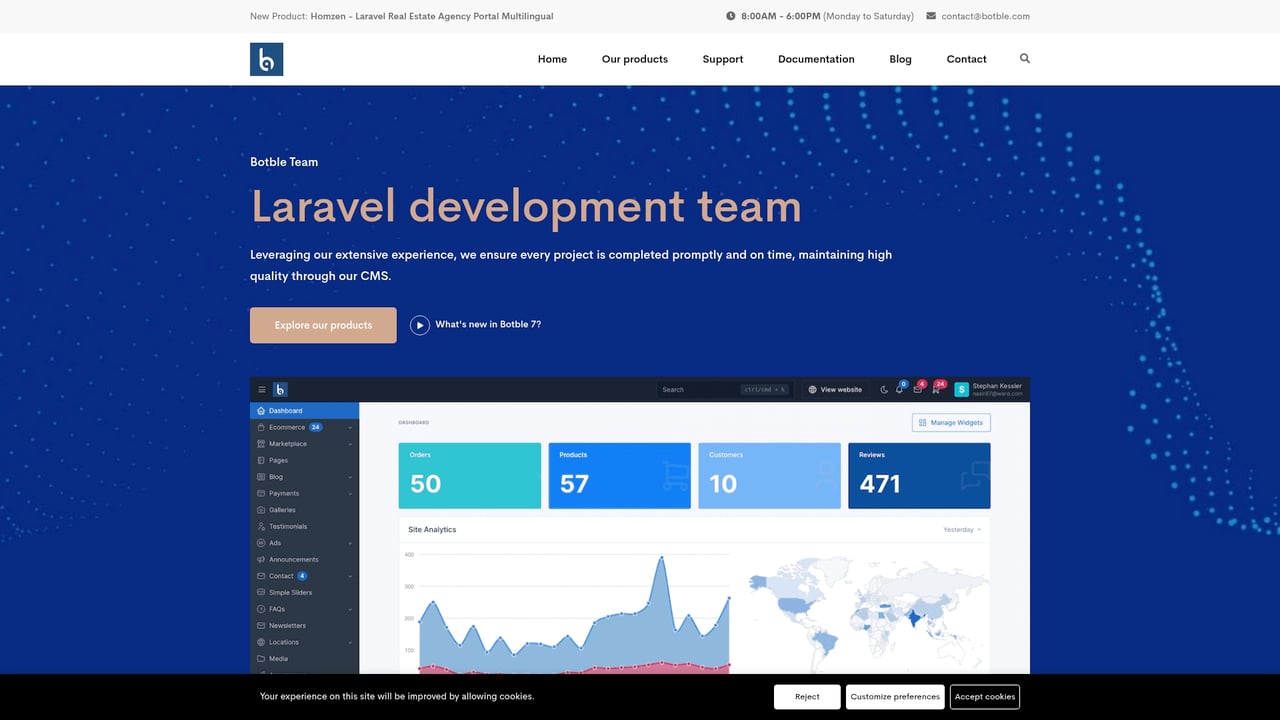This screenshot has width=1280, height=720.
Task: Toggle dark mode with the moon icon
Action: (x=884, y=390)
